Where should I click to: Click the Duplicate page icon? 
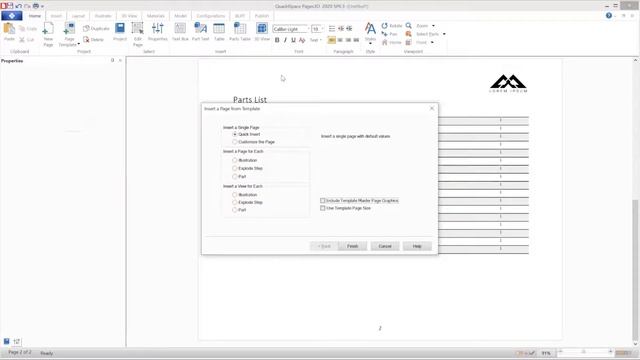pyautogui.click(x=86, y=29)
